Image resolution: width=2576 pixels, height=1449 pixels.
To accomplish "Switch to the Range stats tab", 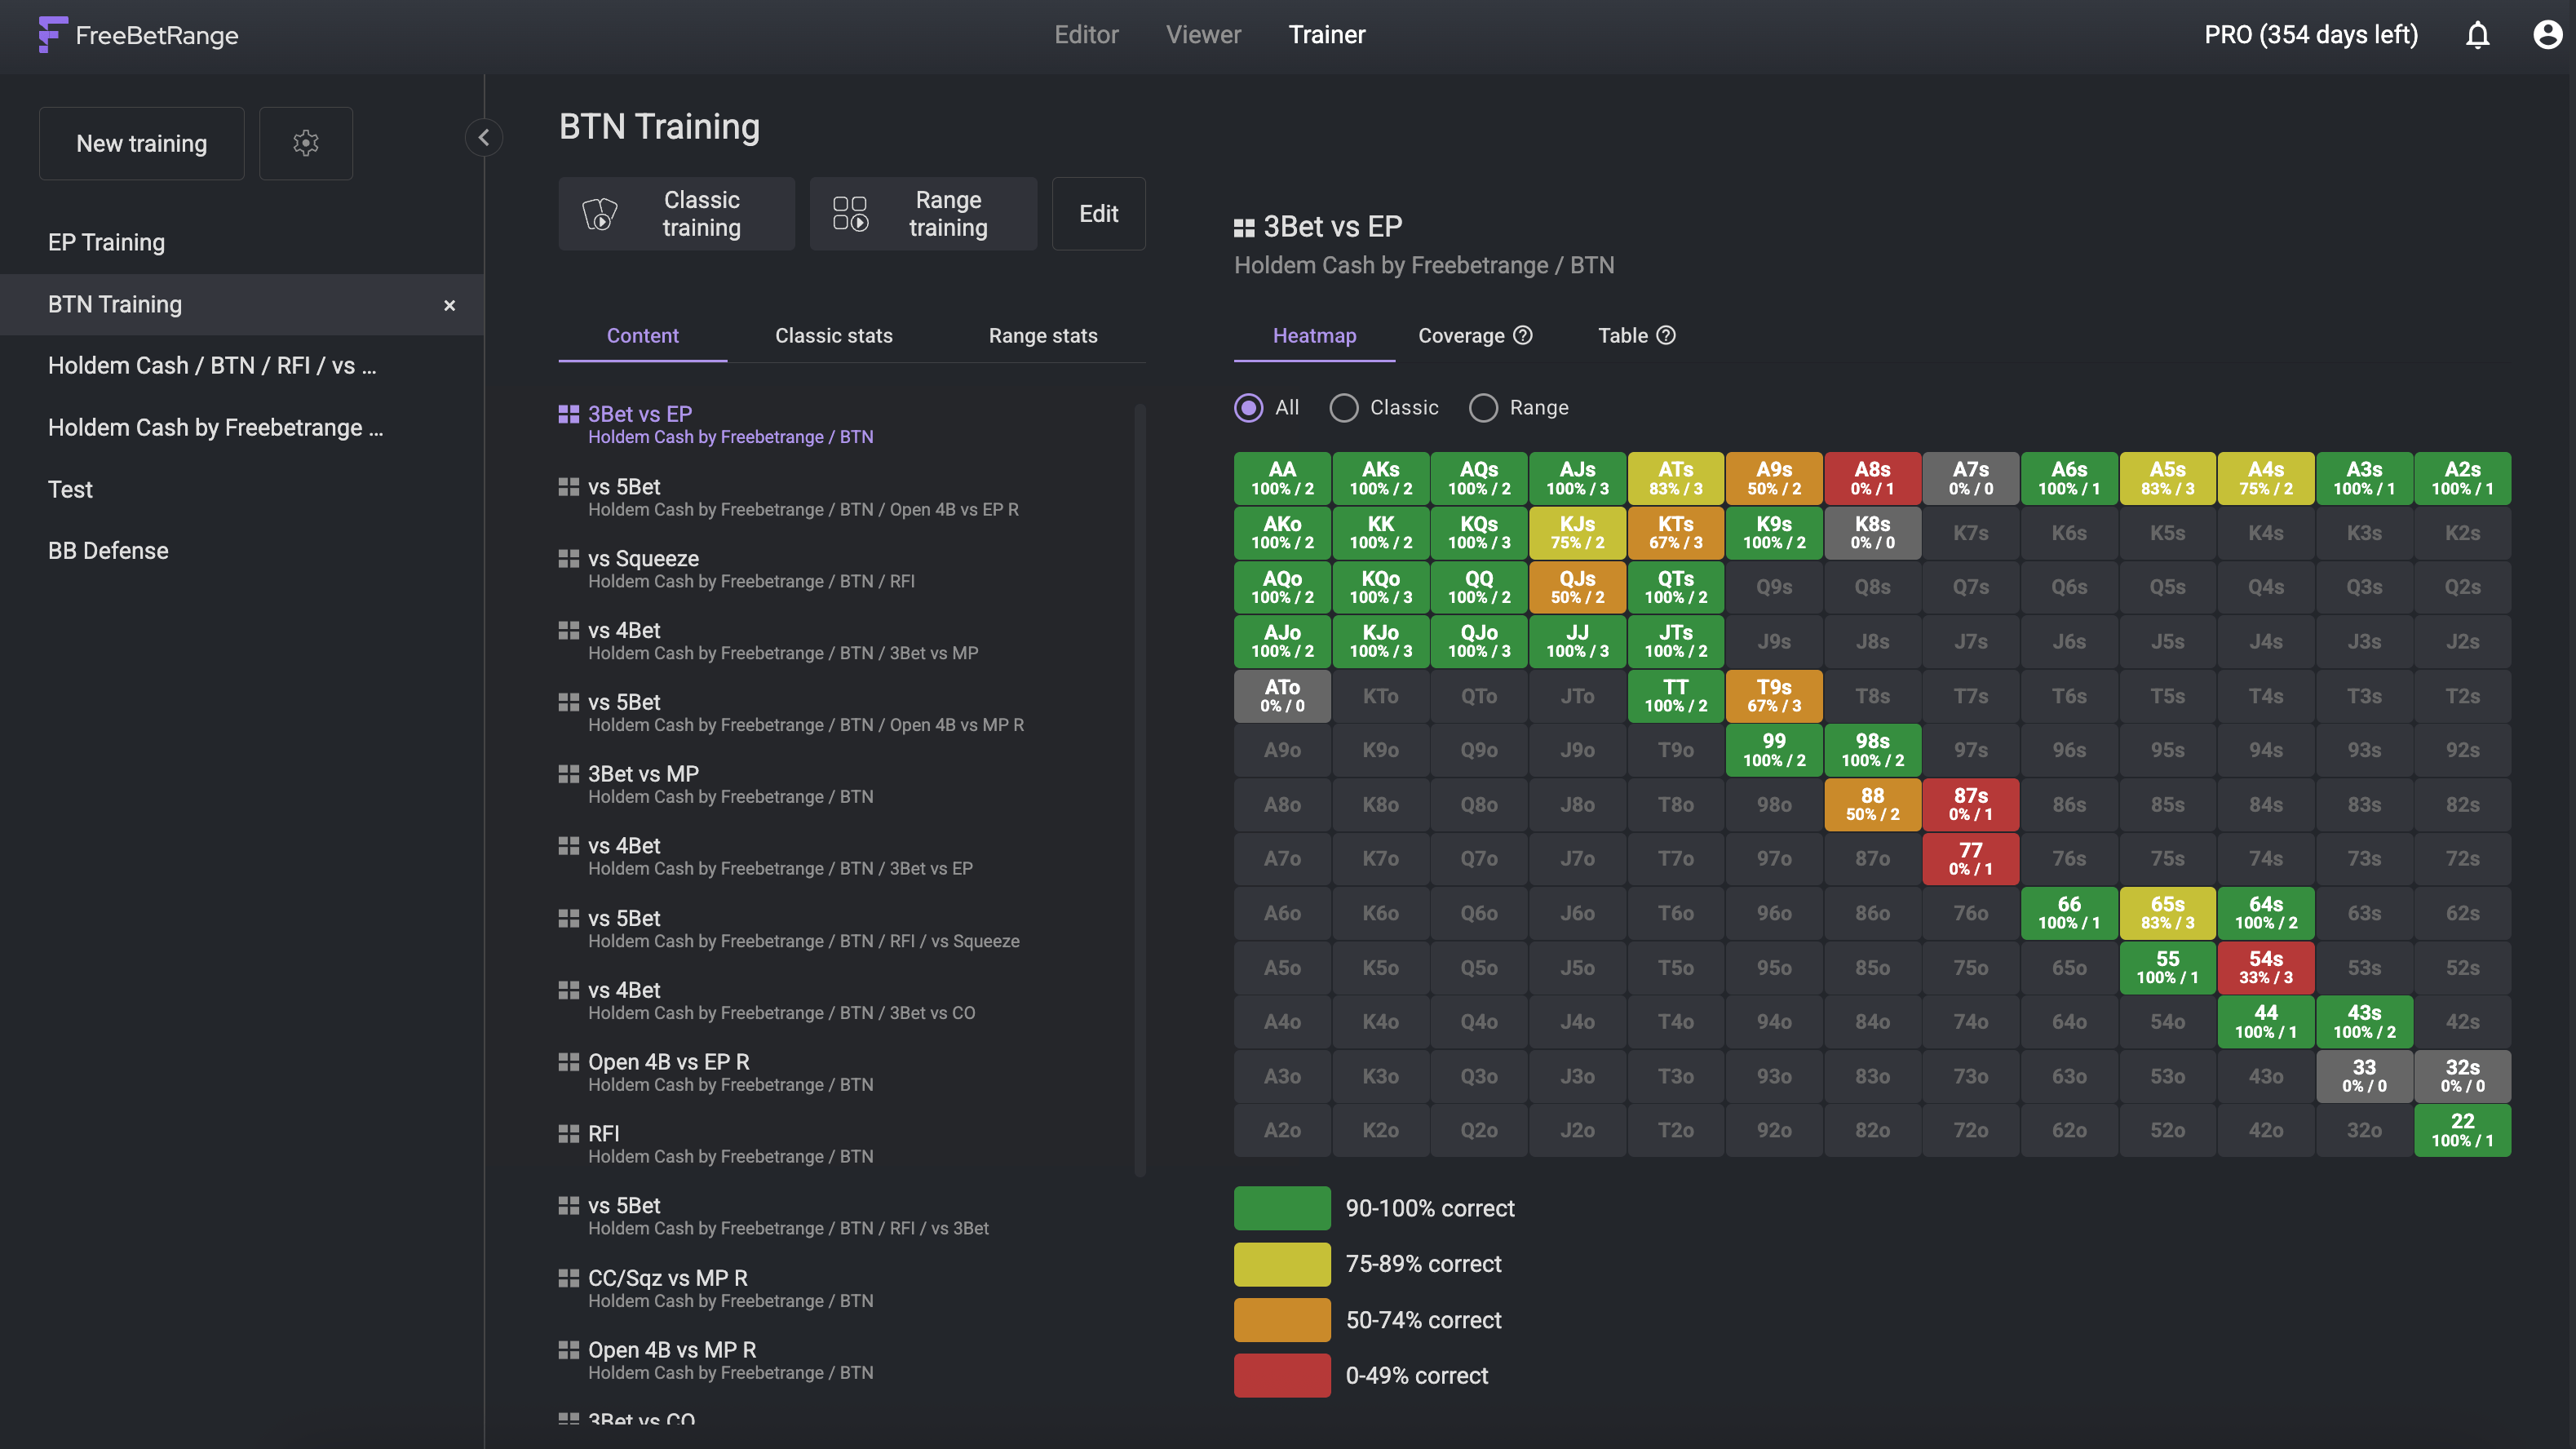I will pyautogui.click(x=1043, y=335).
